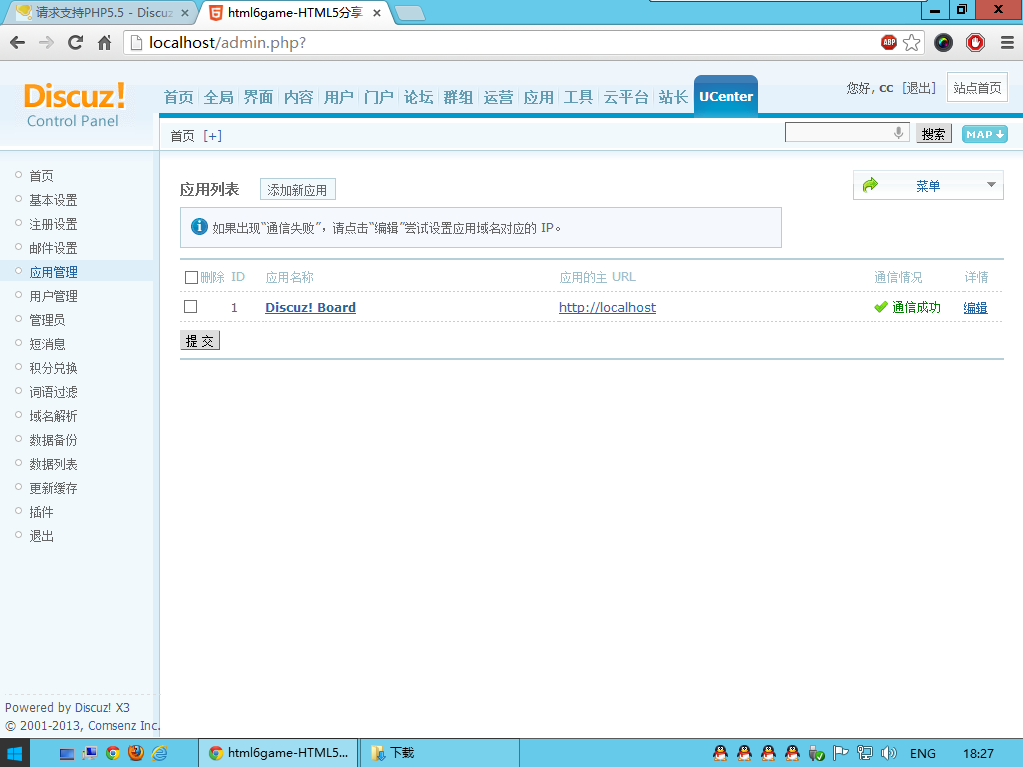The width and height of the screenshot is (1023, 767).
Task: Click the 搜索 search button
Action: click(x=934, y=134)
